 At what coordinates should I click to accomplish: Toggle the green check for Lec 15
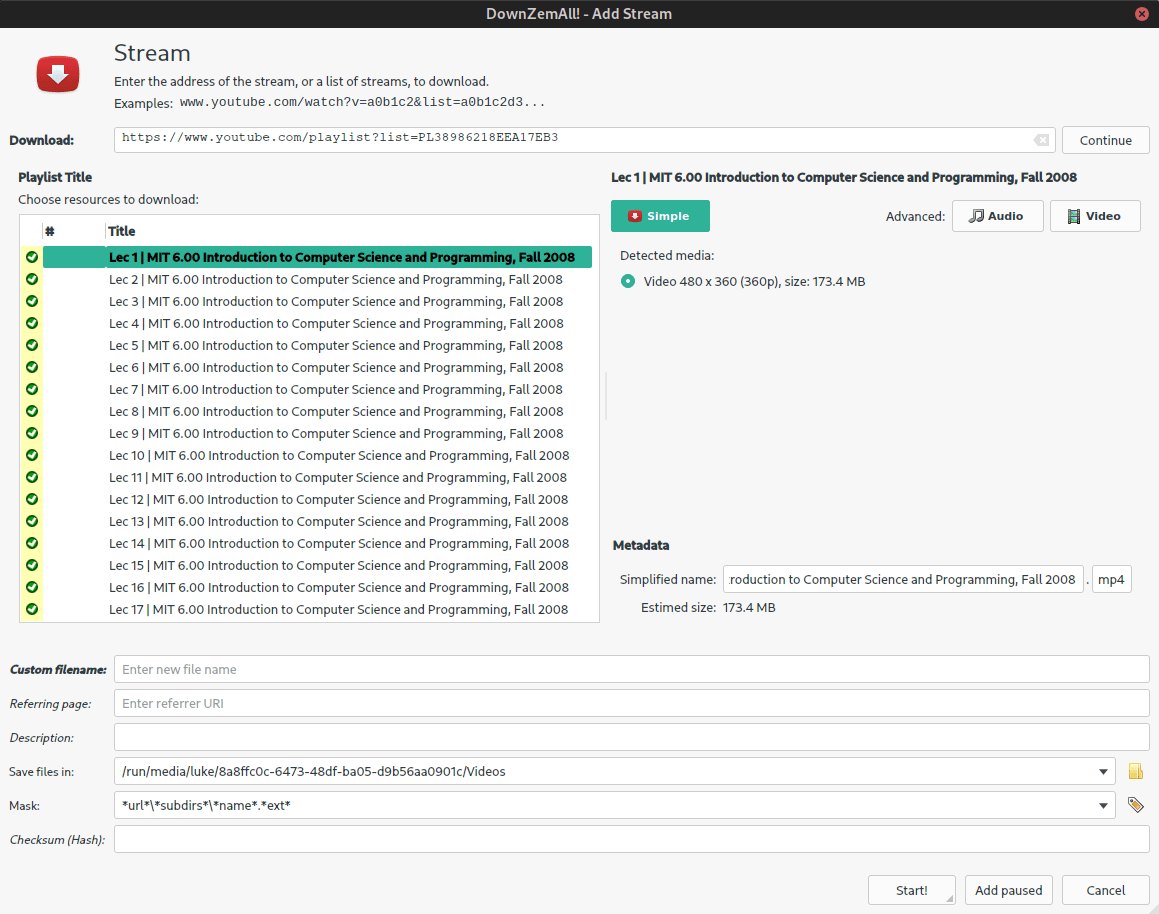click(x=32, y=565)
